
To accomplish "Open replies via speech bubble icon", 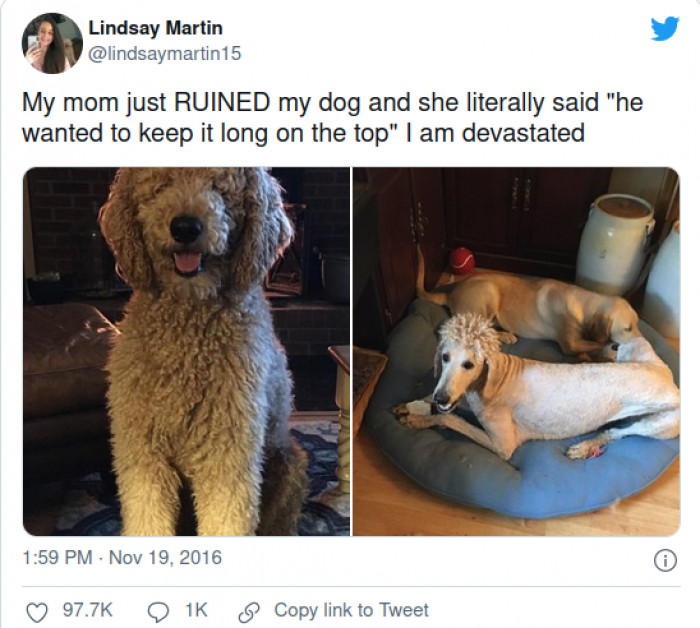I will click(x=158, y=612).
